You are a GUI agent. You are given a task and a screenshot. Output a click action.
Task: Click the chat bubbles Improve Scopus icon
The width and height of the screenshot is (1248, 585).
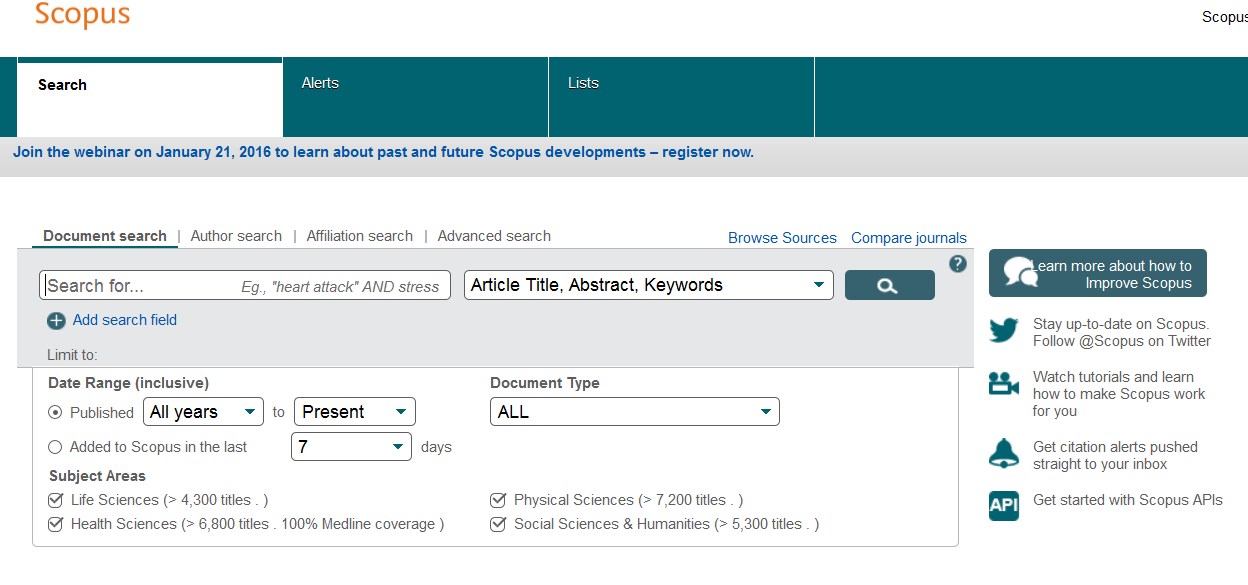pos(1020,273)
